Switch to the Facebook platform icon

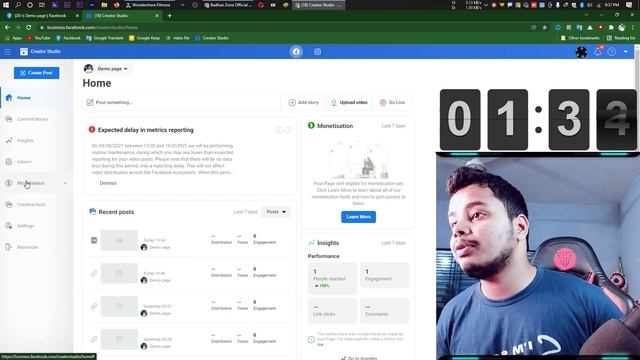coord(296,52)
